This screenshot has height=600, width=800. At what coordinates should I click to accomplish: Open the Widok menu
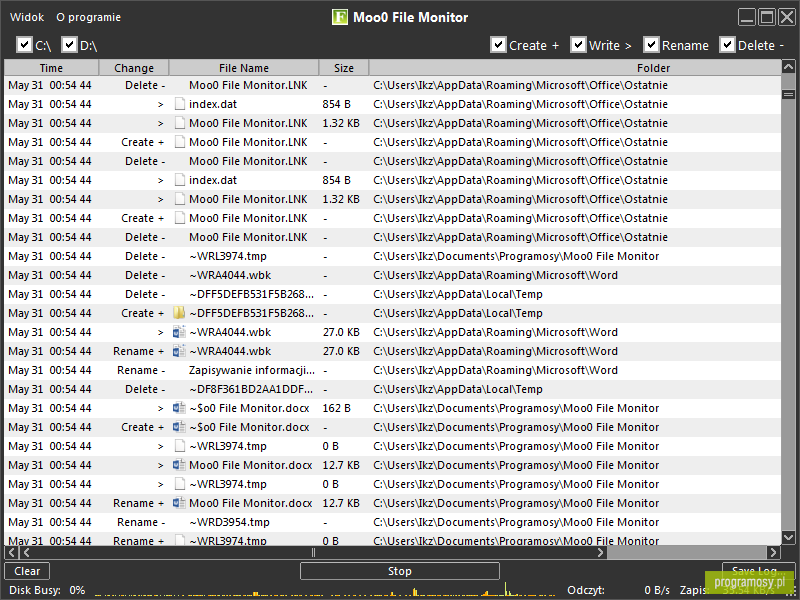pos(27,17)
